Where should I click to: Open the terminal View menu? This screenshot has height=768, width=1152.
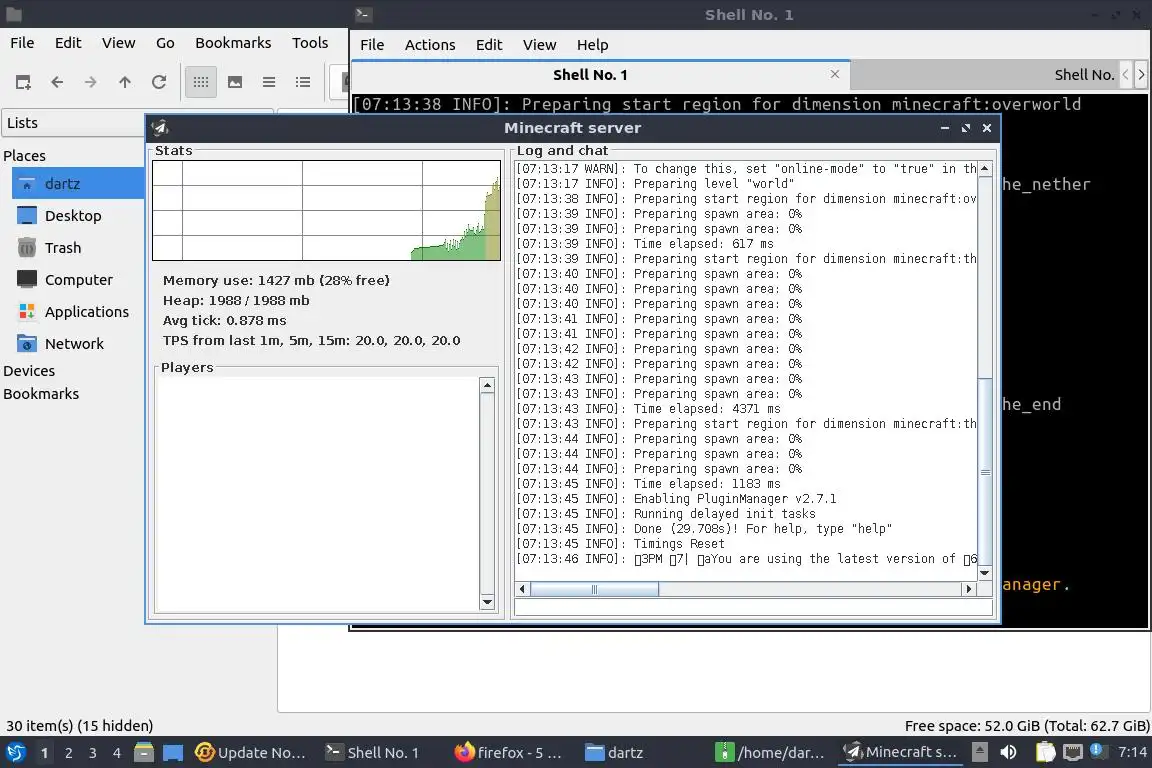click(539, 45)
